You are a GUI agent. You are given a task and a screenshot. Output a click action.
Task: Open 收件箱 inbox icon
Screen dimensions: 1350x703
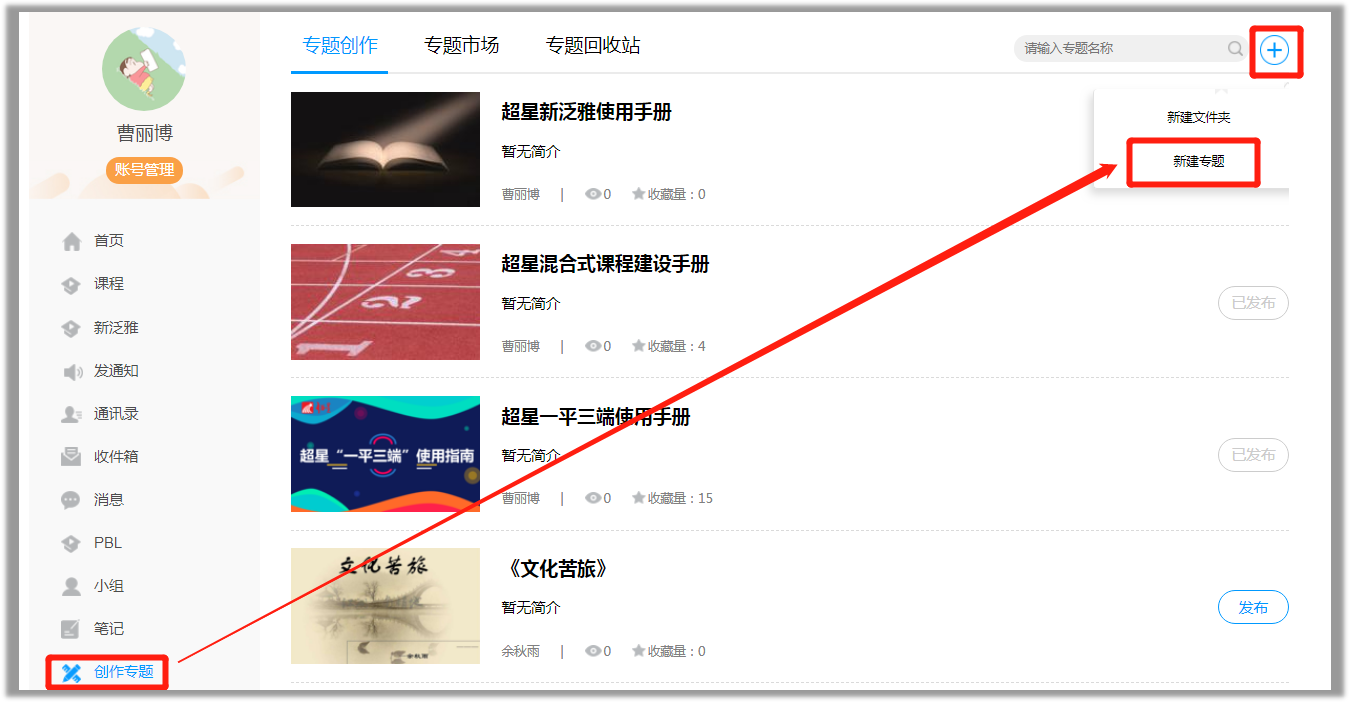(71, 457)
